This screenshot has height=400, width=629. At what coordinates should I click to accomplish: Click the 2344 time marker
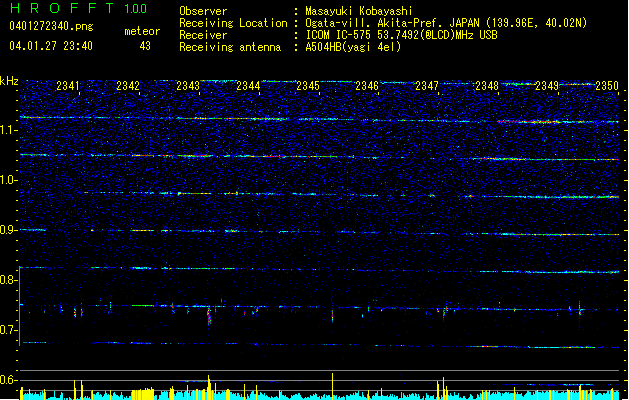[x=248, y=85]
